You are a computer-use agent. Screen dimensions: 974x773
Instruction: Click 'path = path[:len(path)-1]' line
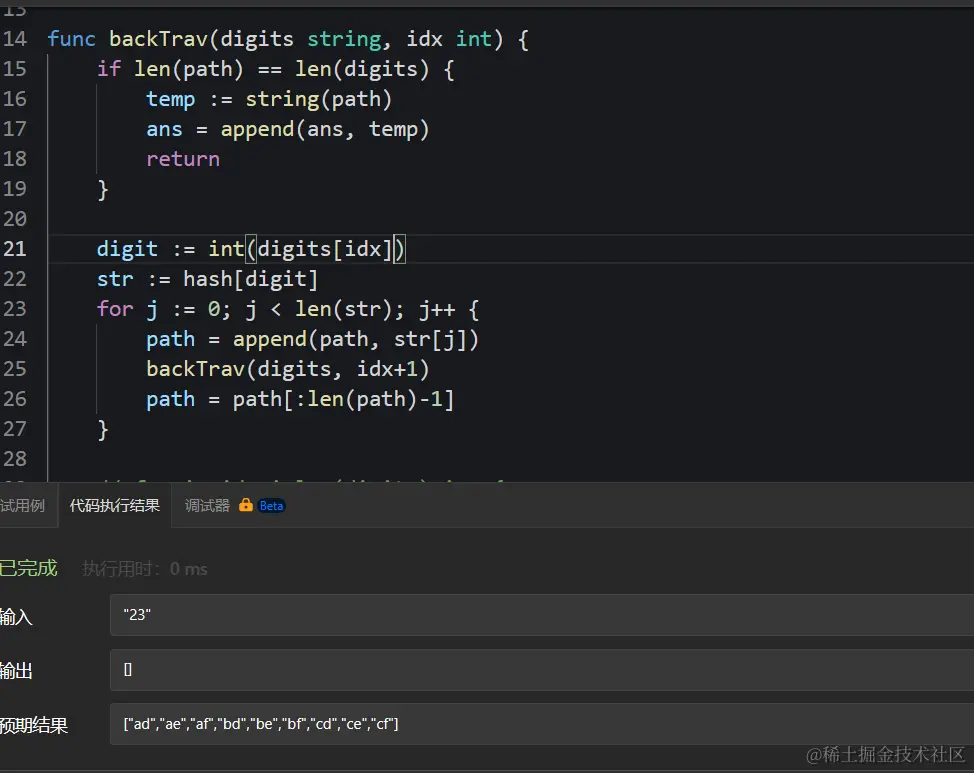click(x=300, y=399)
